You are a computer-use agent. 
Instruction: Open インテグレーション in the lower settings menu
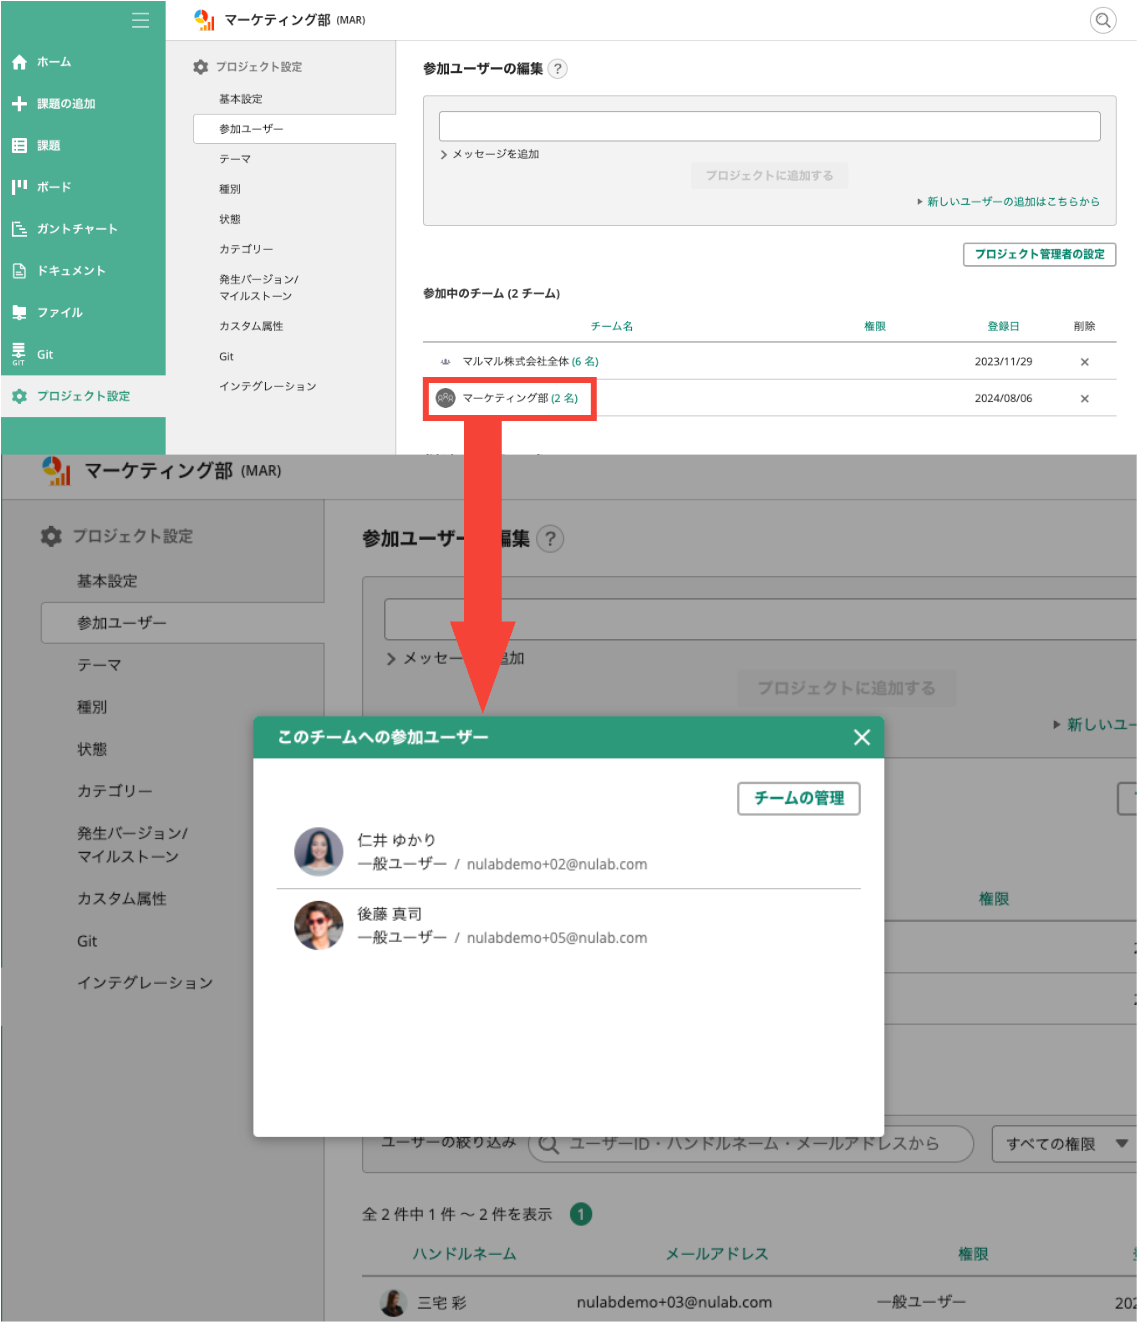point(145,983)
